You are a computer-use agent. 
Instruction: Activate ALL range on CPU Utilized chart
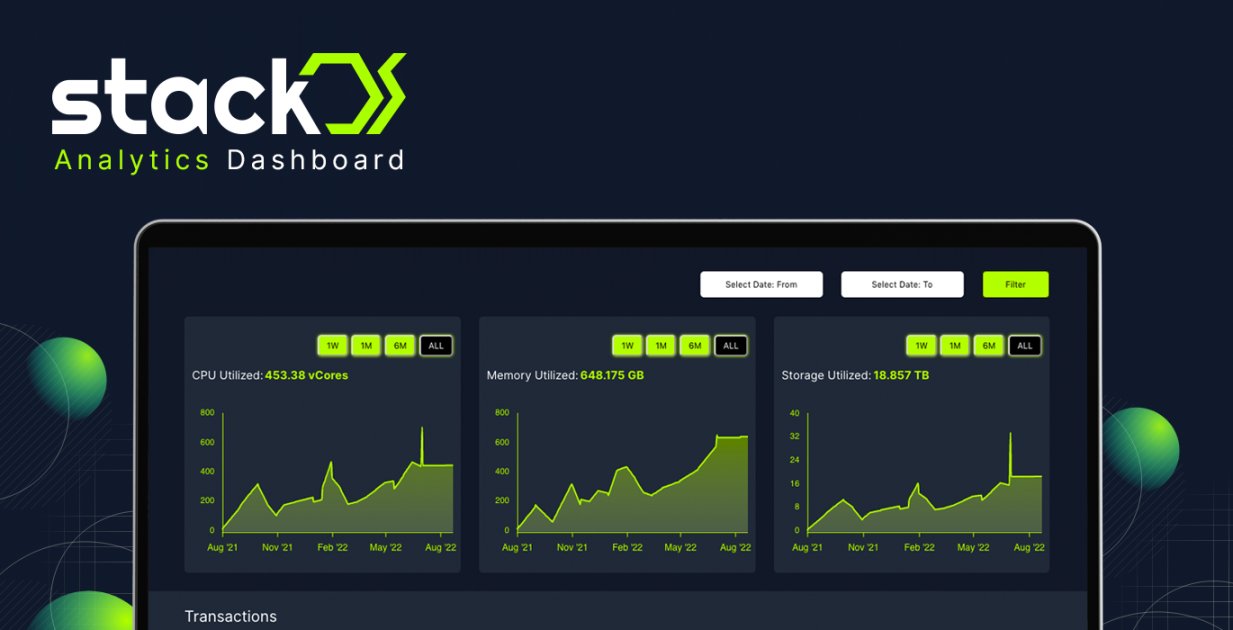pos(434,345)
